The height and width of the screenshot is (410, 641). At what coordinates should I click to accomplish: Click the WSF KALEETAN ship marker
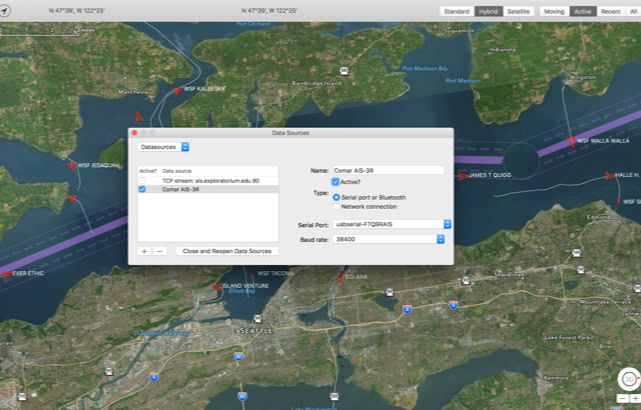[x=176, y=90]
